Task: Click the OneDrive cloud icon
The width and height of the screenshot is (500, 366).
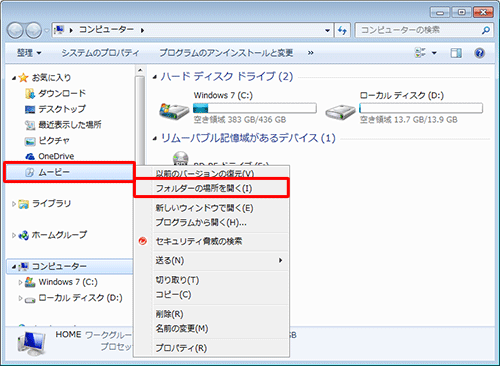Action: [x=30, y=156]
